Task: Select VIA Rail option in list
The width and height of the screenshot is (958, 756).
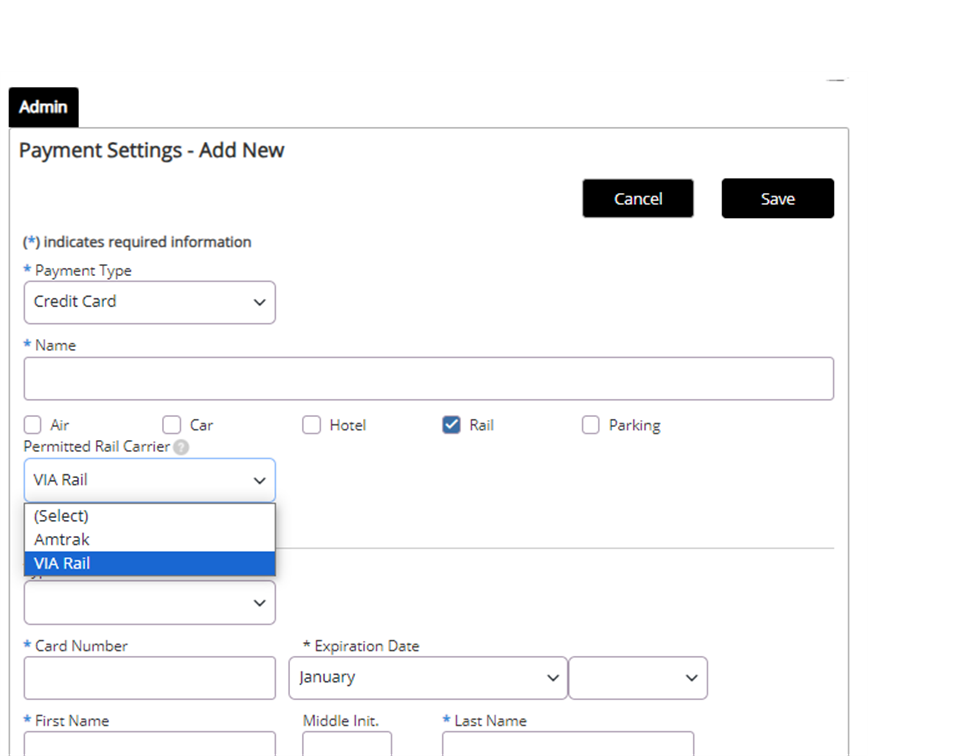Action: click(x=150, y=563)
